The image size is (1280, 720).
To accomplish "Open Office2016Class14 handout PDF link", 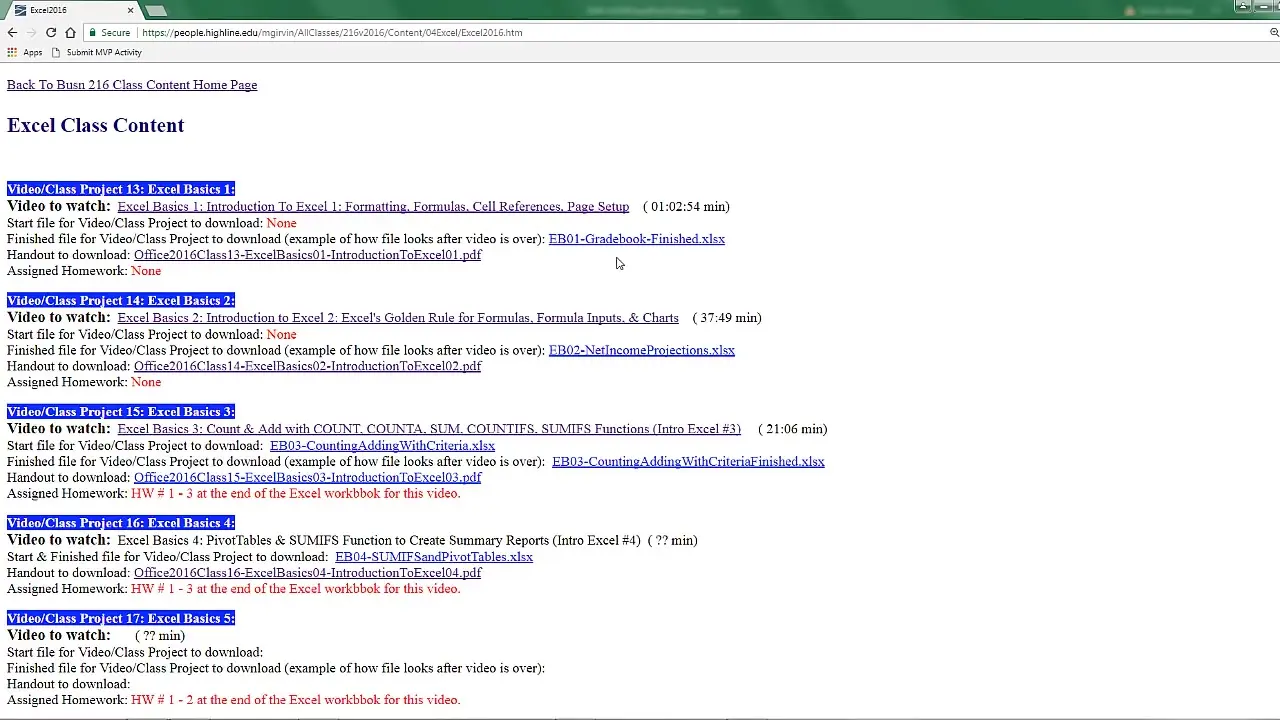I will pyautogui.click(x=307, y=366).
